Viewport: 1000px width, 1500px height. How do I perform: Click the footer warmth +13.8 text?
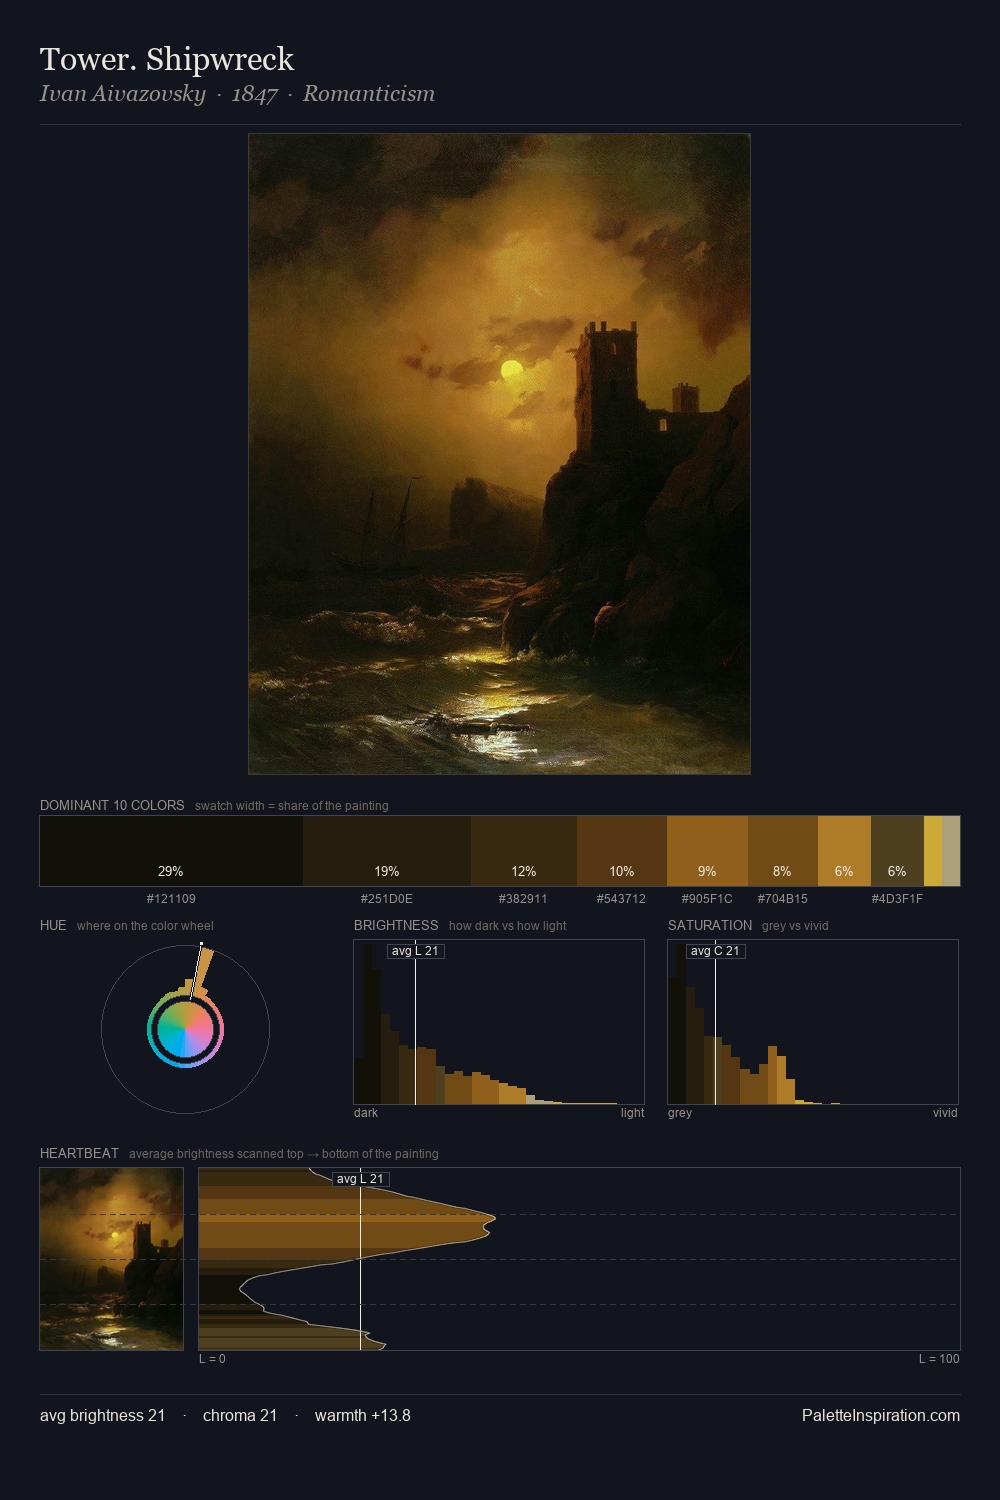click(363, 1415)
